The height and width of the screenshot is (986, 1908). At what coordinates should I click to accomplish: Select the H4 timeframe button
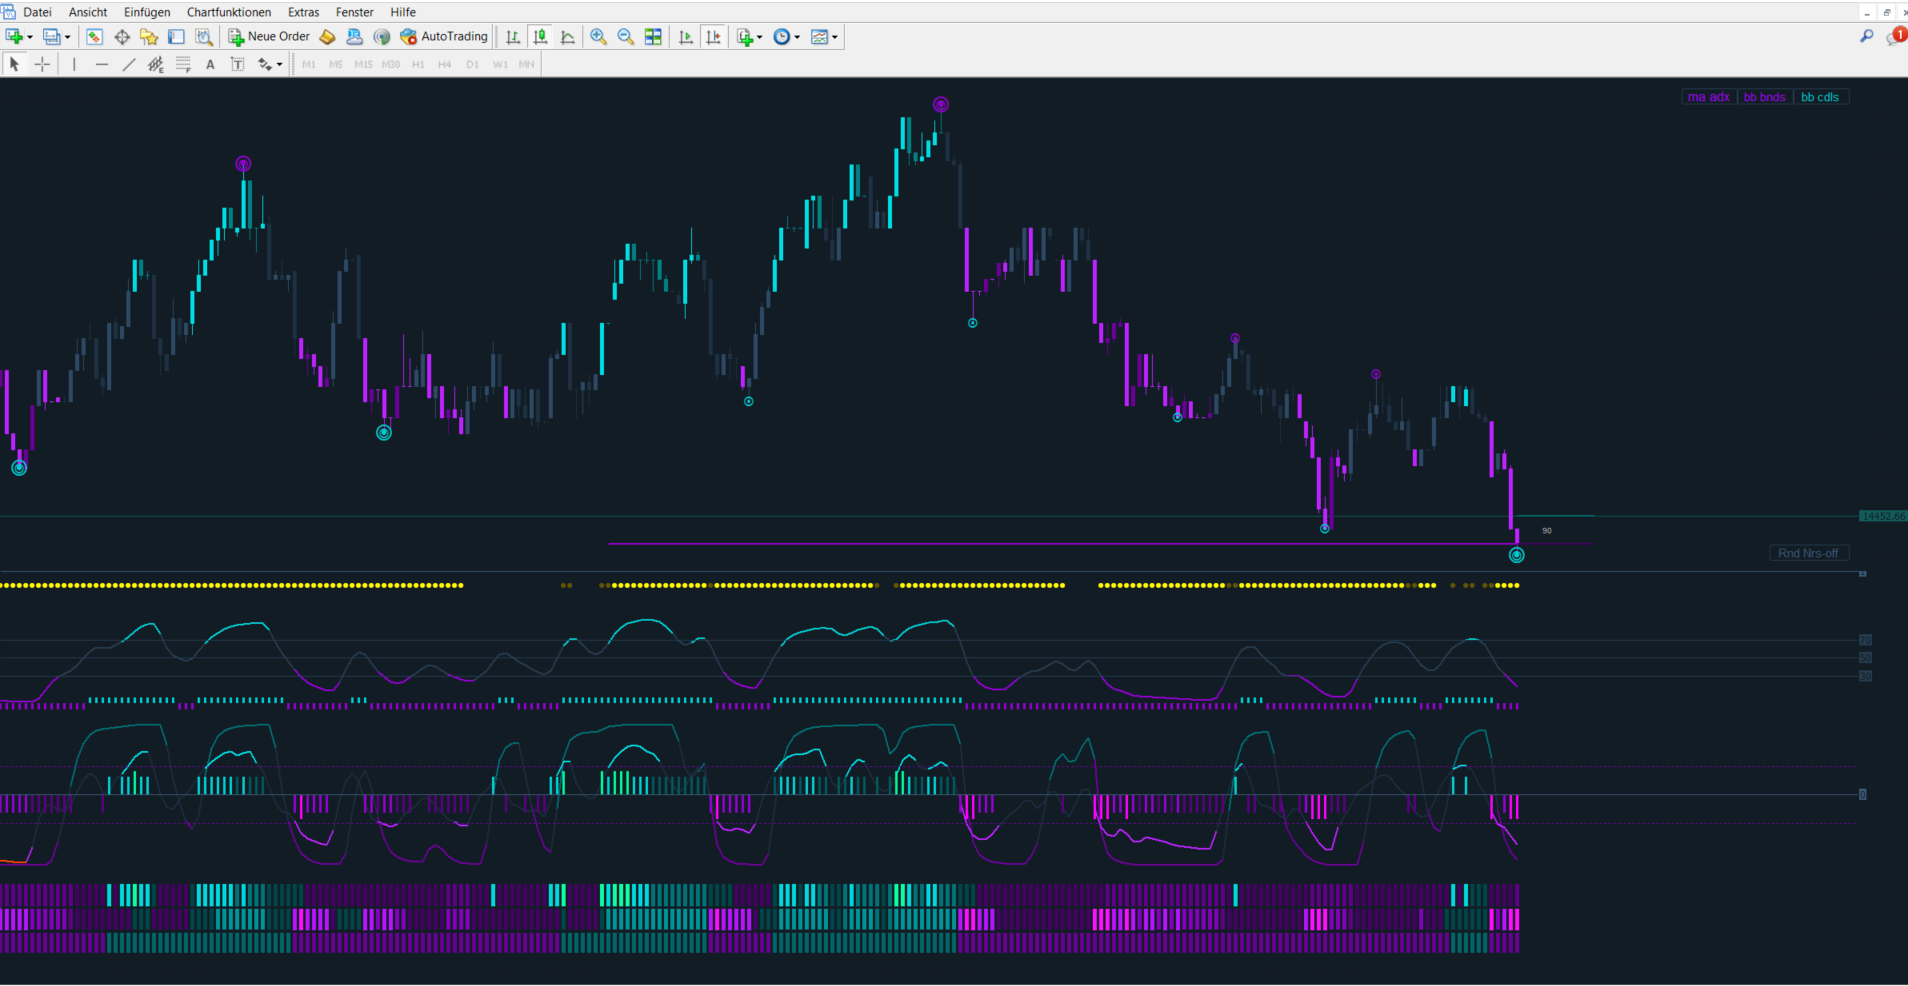pyautogui.click(x=445, y=64)
